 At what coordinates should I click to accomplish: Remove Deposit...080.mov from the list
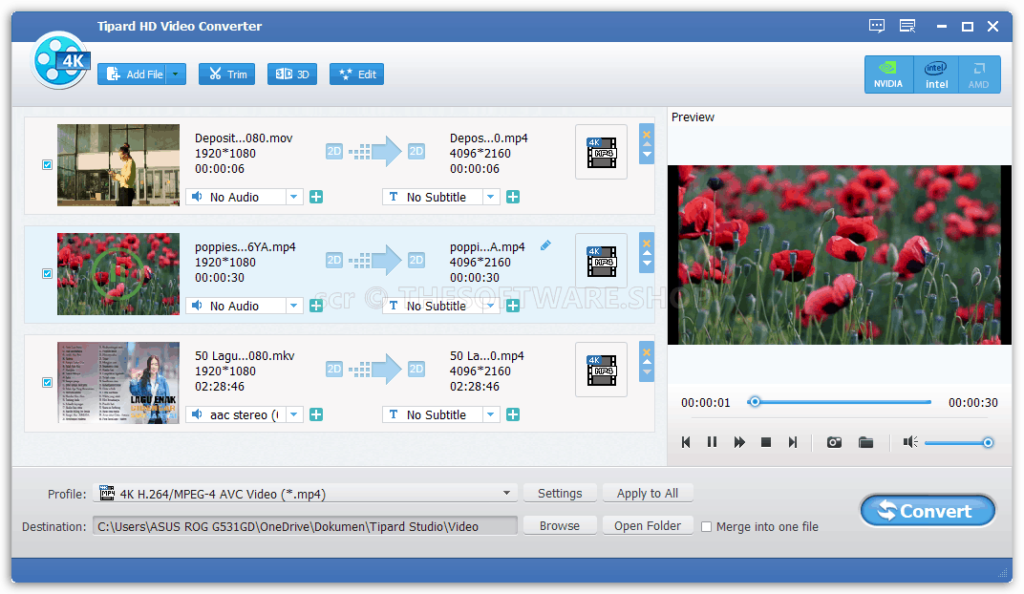[x=647, y=135]
